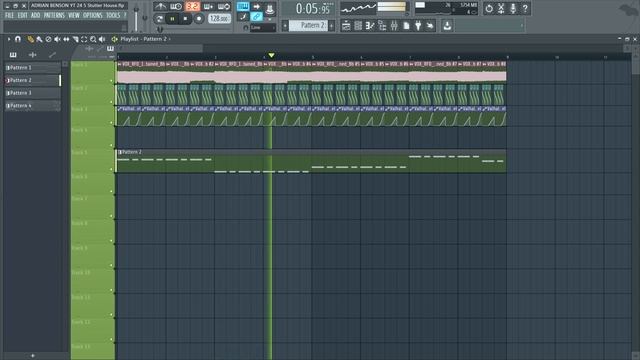The width and height of the screenshot is (640, 360).
Task: Select the Playlist slice tool
Action: (x=75, y=39)
